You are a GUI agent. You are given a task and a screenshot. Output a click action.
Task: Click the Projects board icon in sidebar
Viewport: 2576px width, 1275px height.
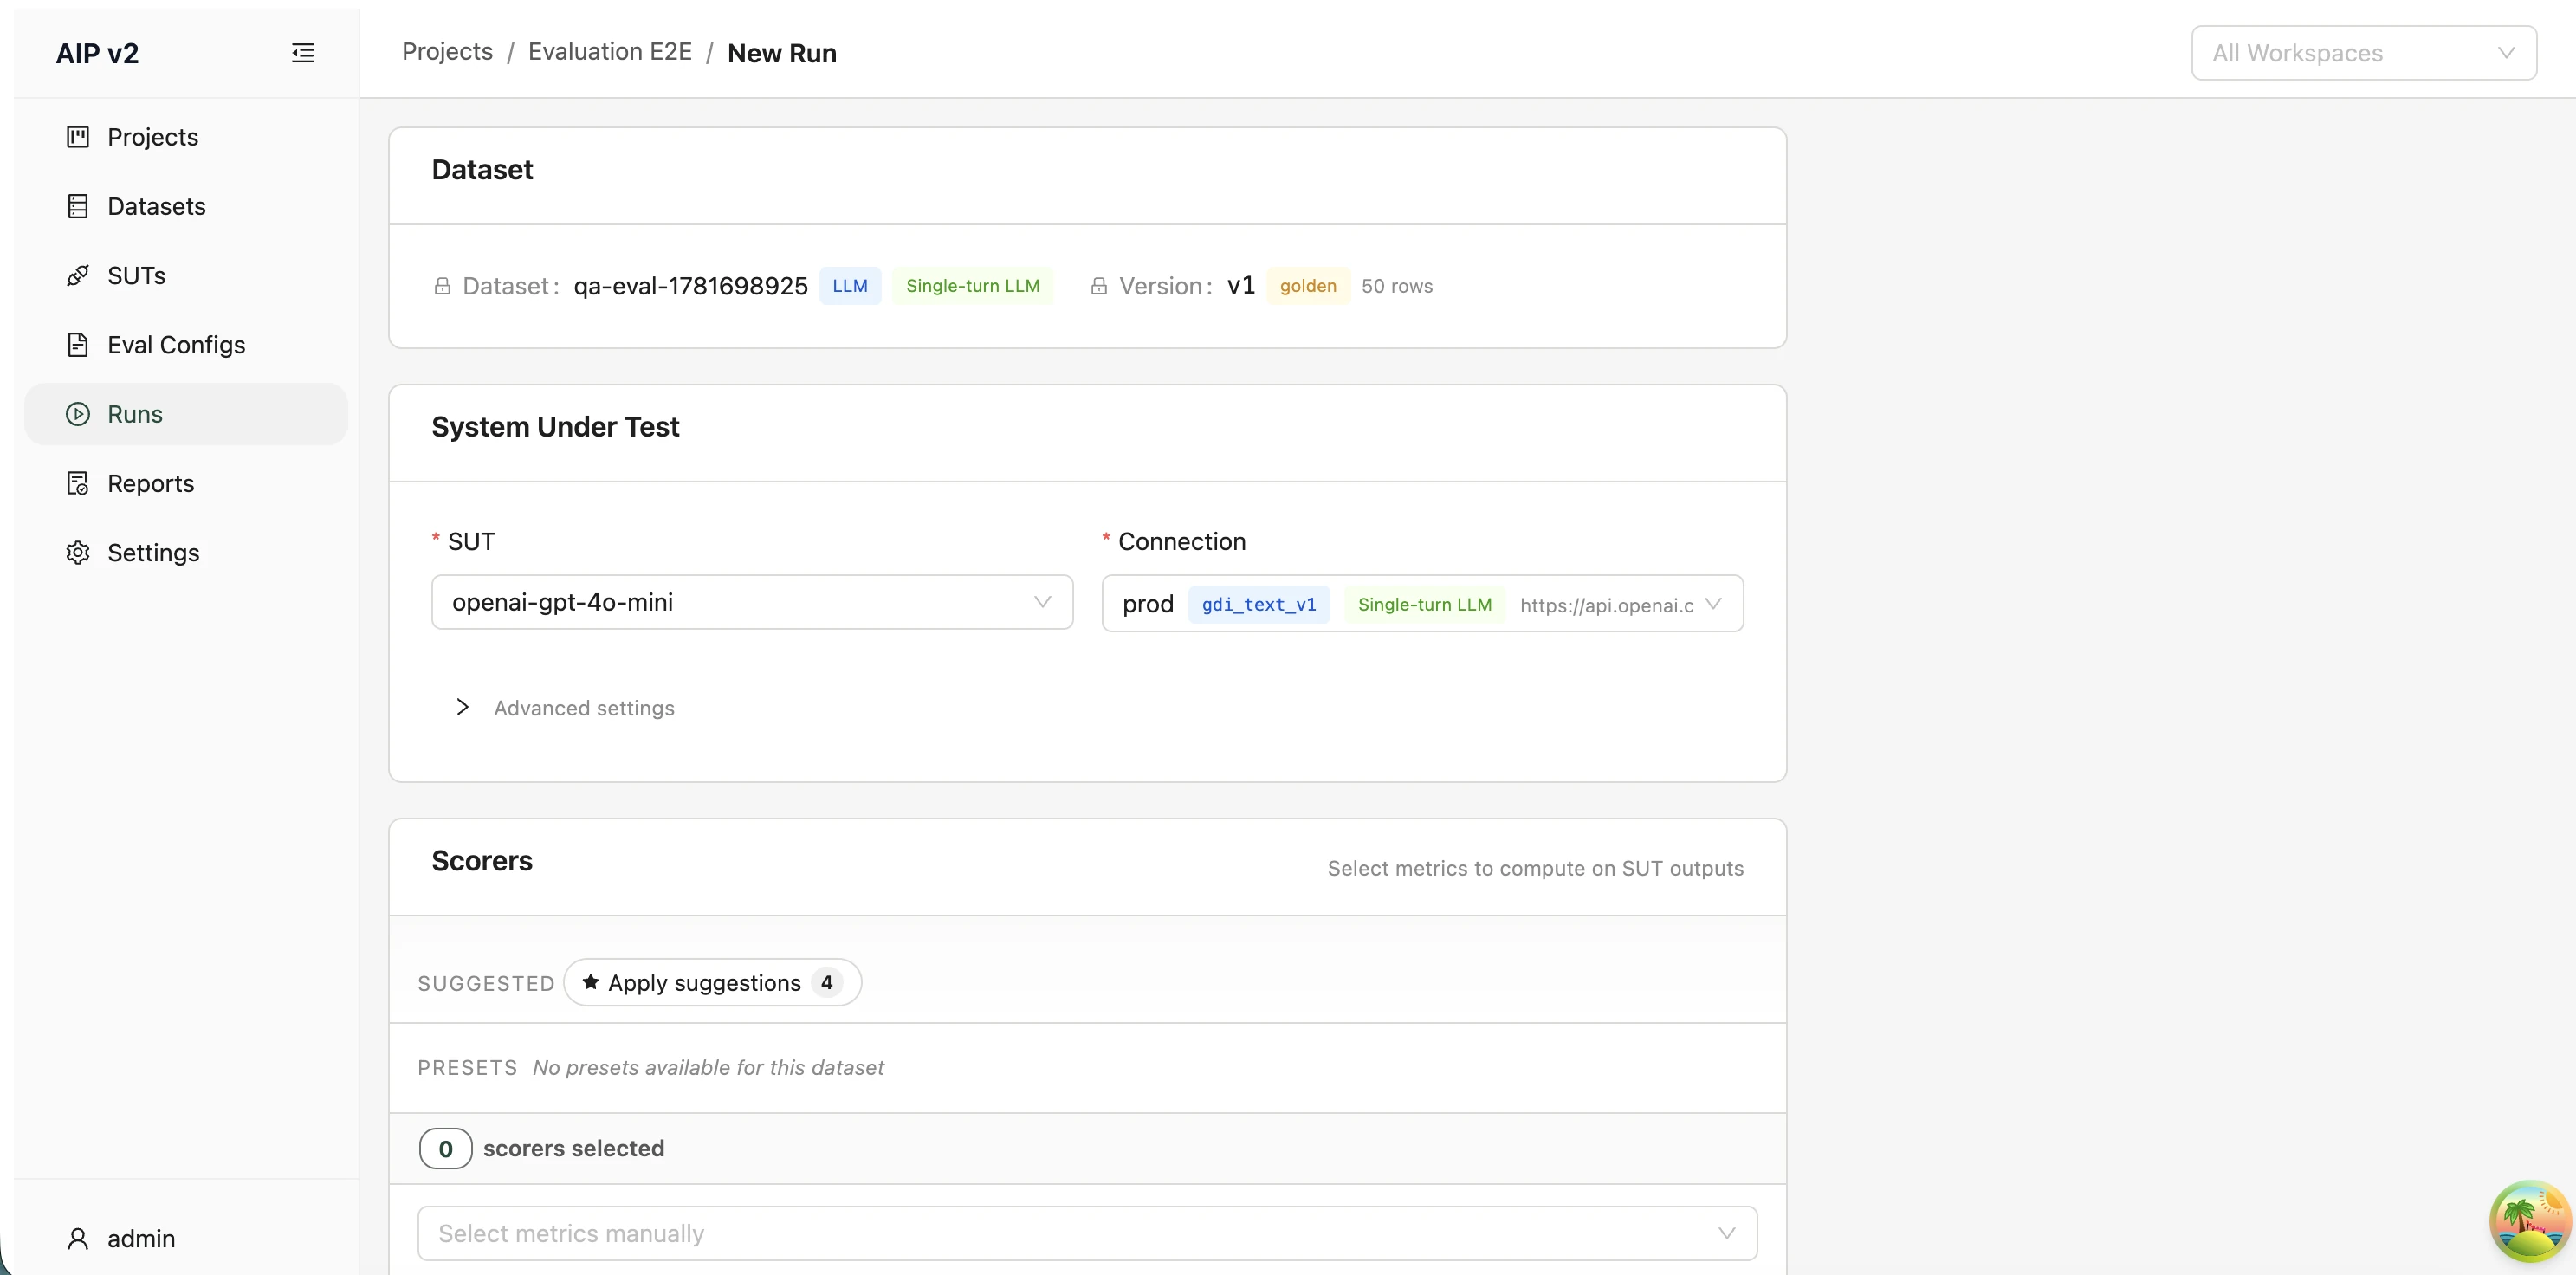coord(78,137)
